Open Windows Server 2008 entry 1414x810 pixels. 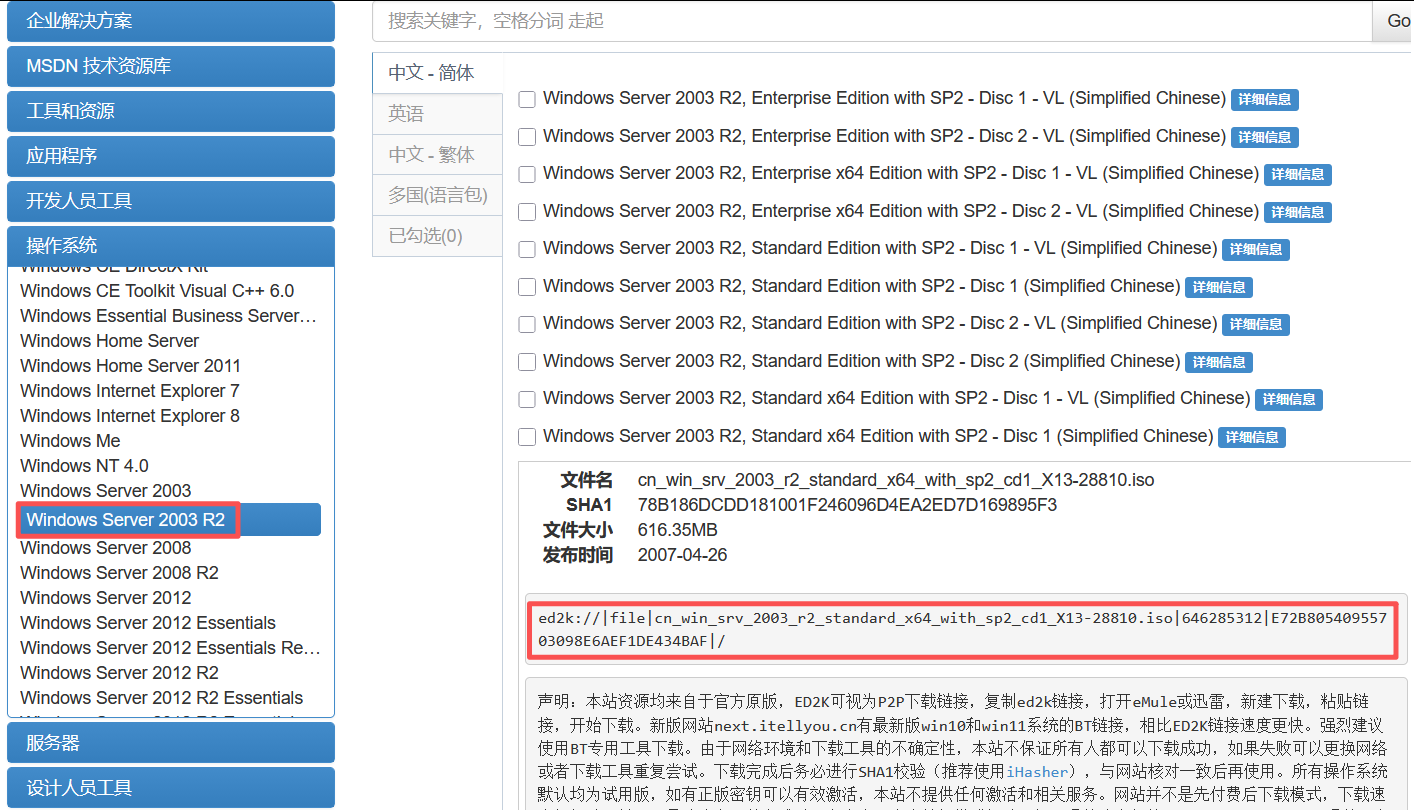click(105, 548)
